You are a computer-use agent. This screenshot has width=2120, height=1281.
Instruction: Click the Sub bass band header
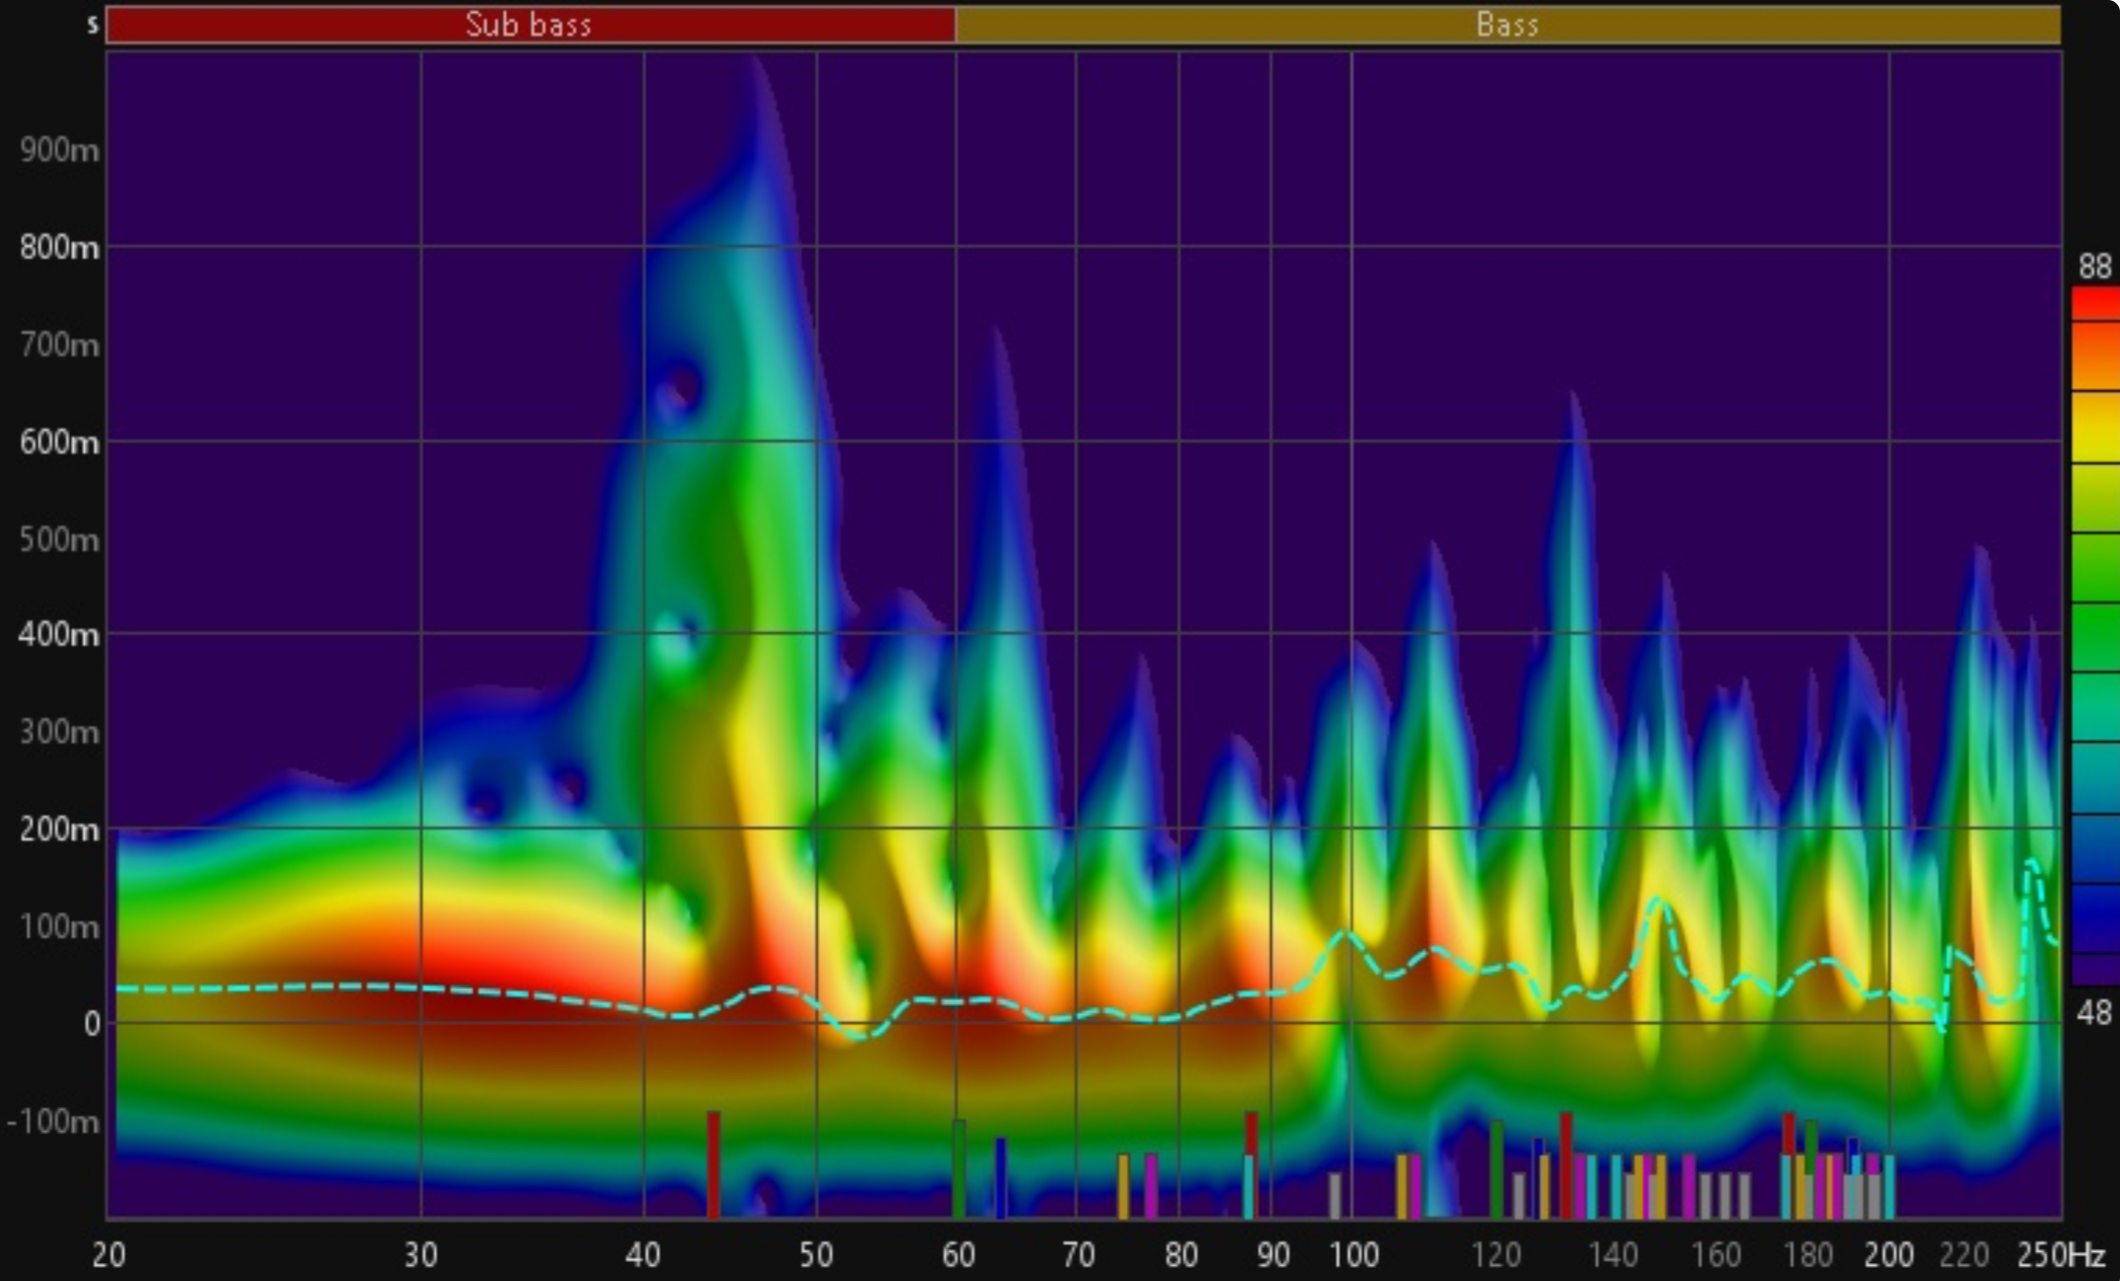click(529, 24)
